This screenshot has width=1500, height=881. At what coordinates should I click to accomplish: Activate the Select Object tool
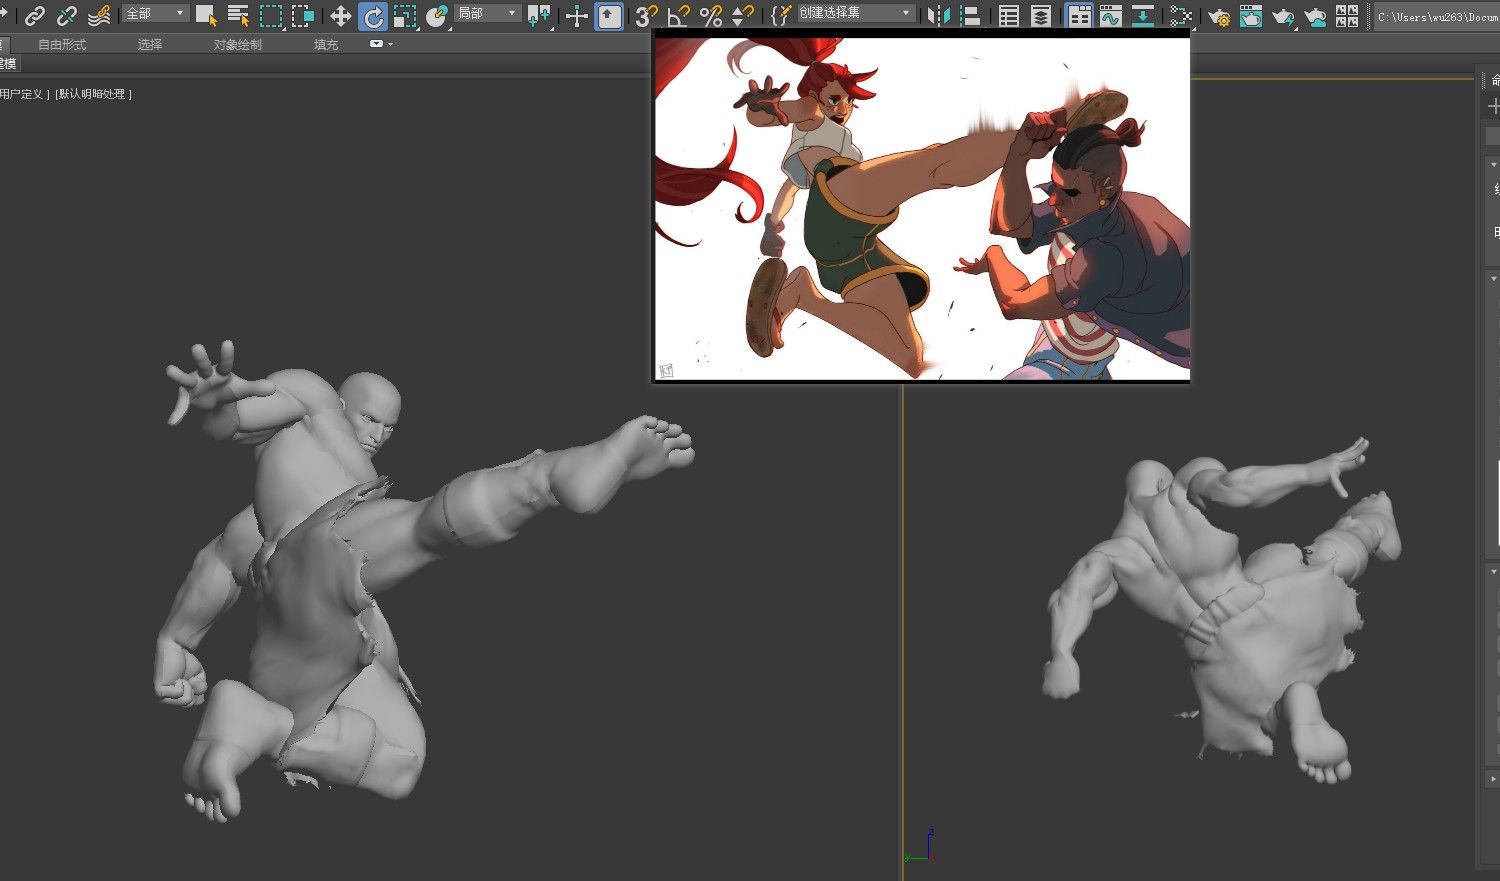point(207,15)
